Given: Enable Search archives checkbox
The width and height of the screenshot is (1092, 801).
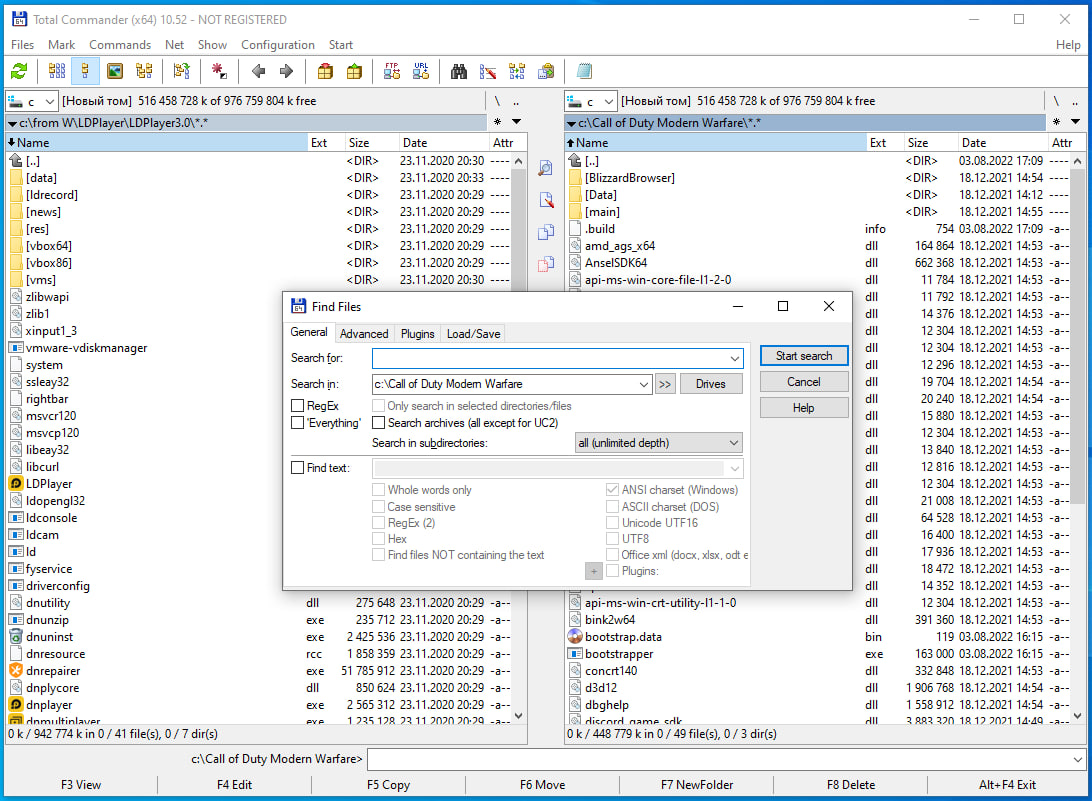Looking at the screenshot, I should 378,422.
